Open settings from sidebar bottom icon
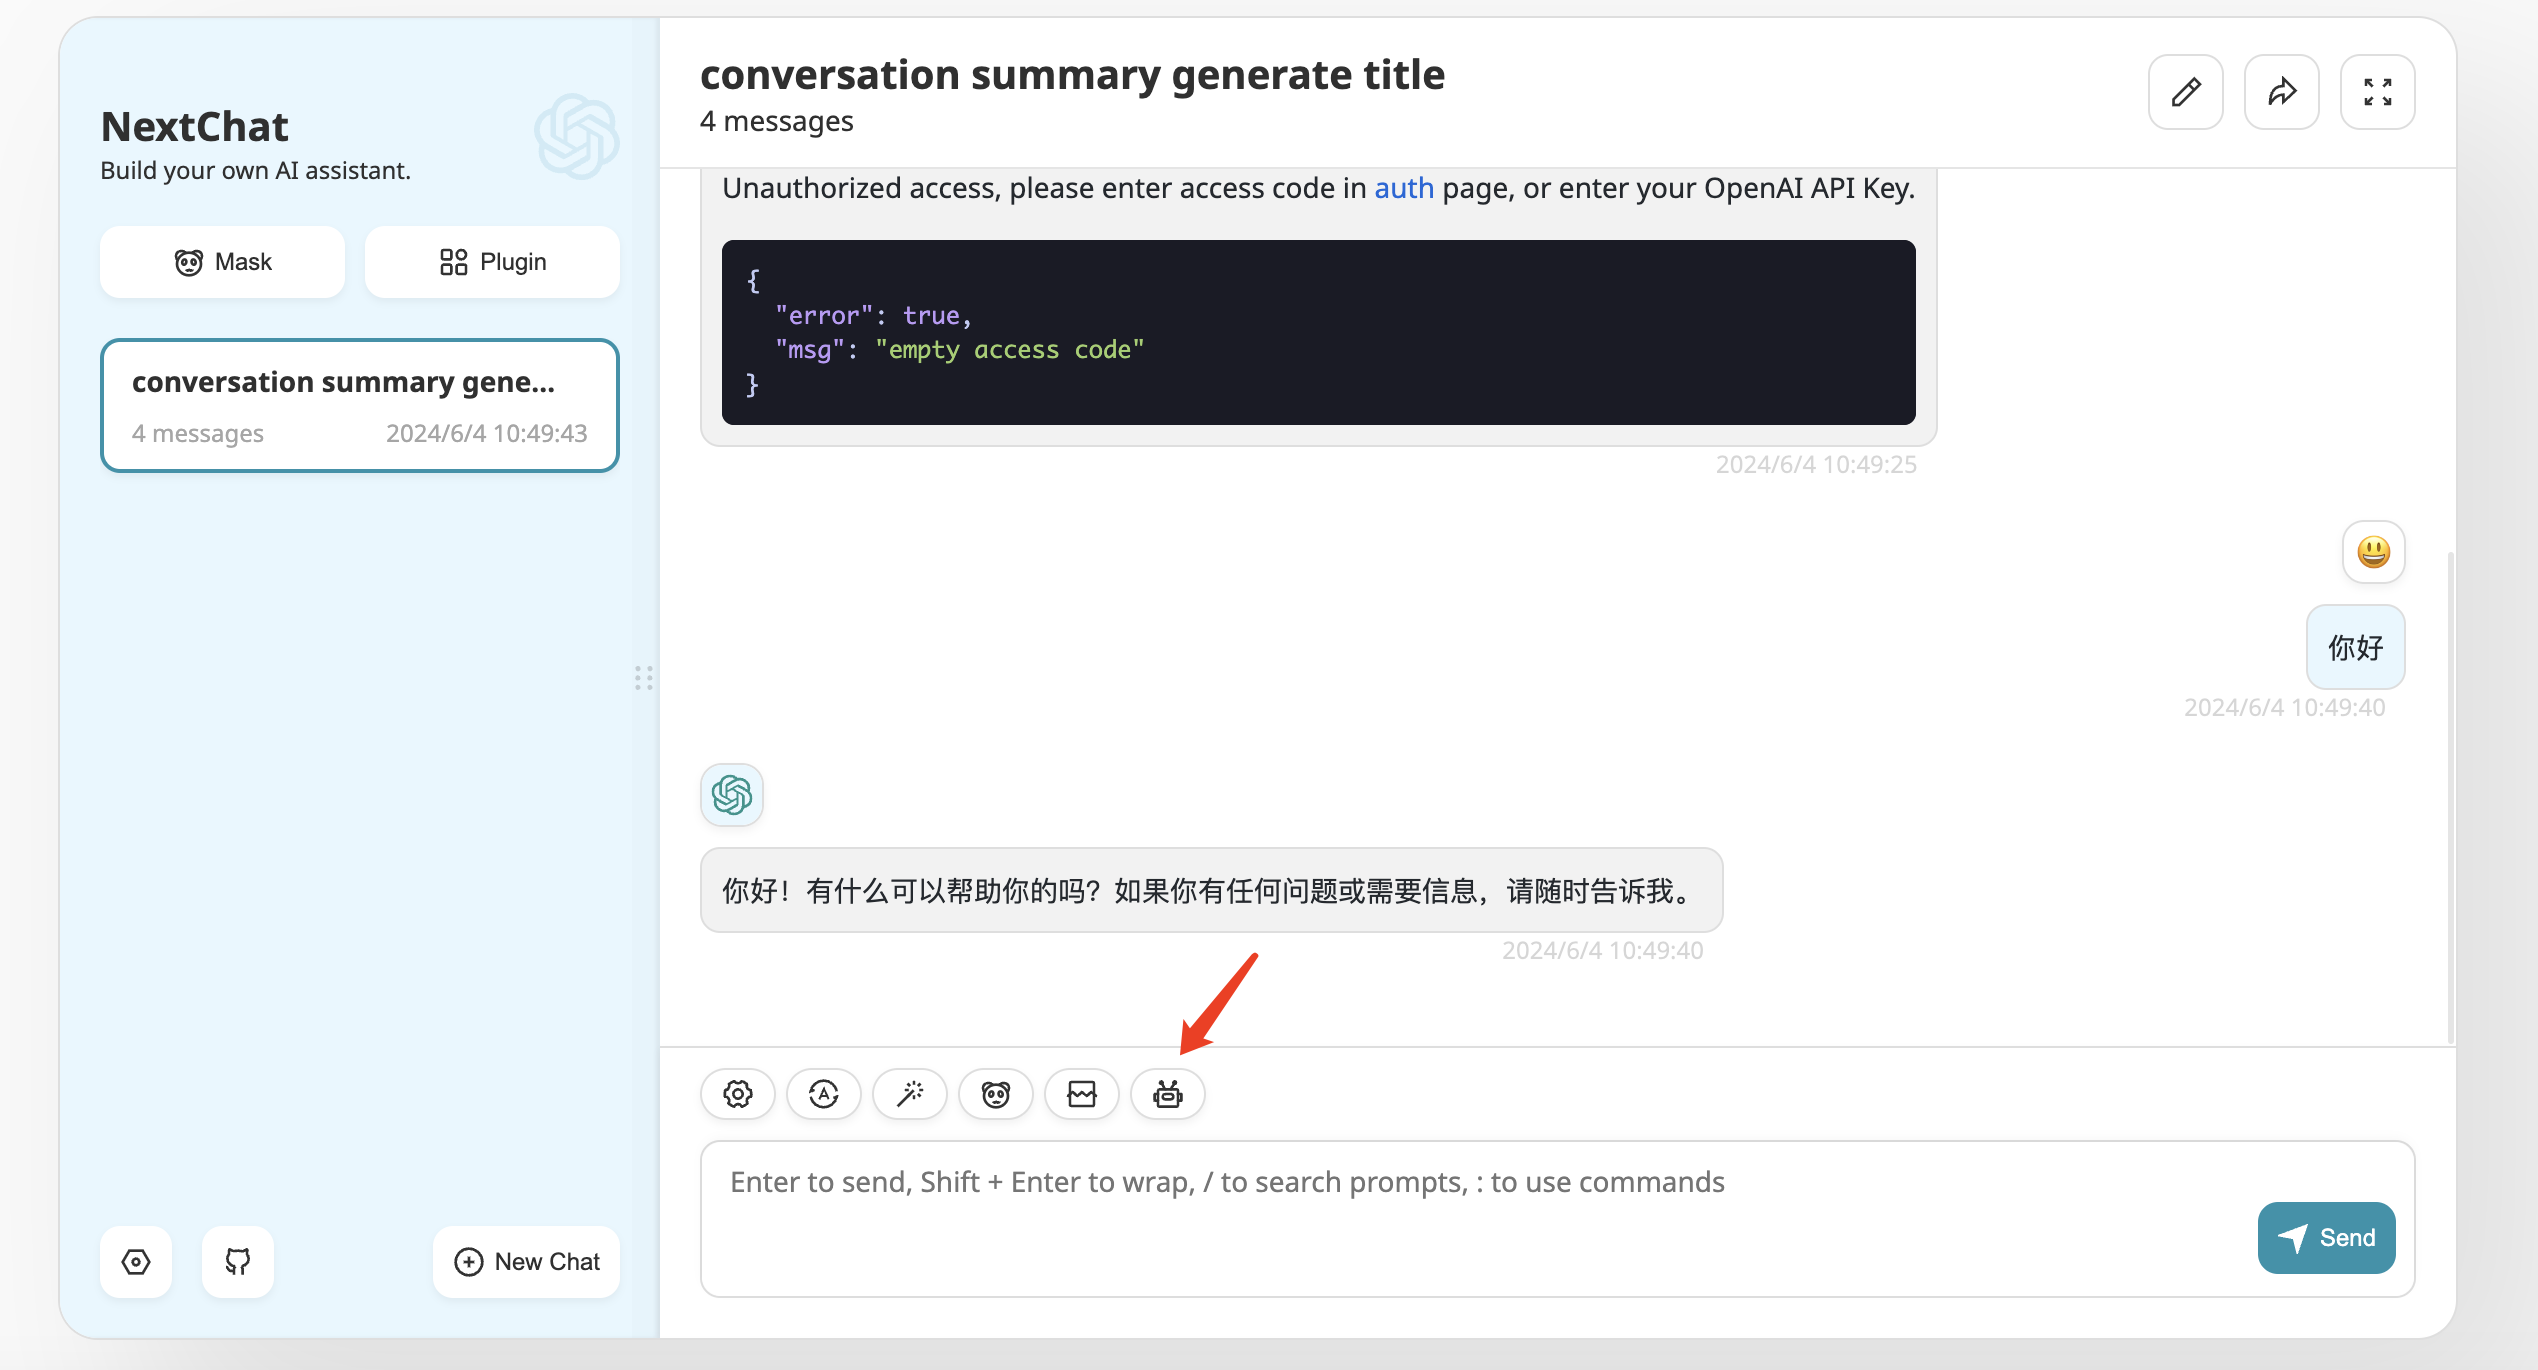2538x1370 pixels. click(136, 1262)
